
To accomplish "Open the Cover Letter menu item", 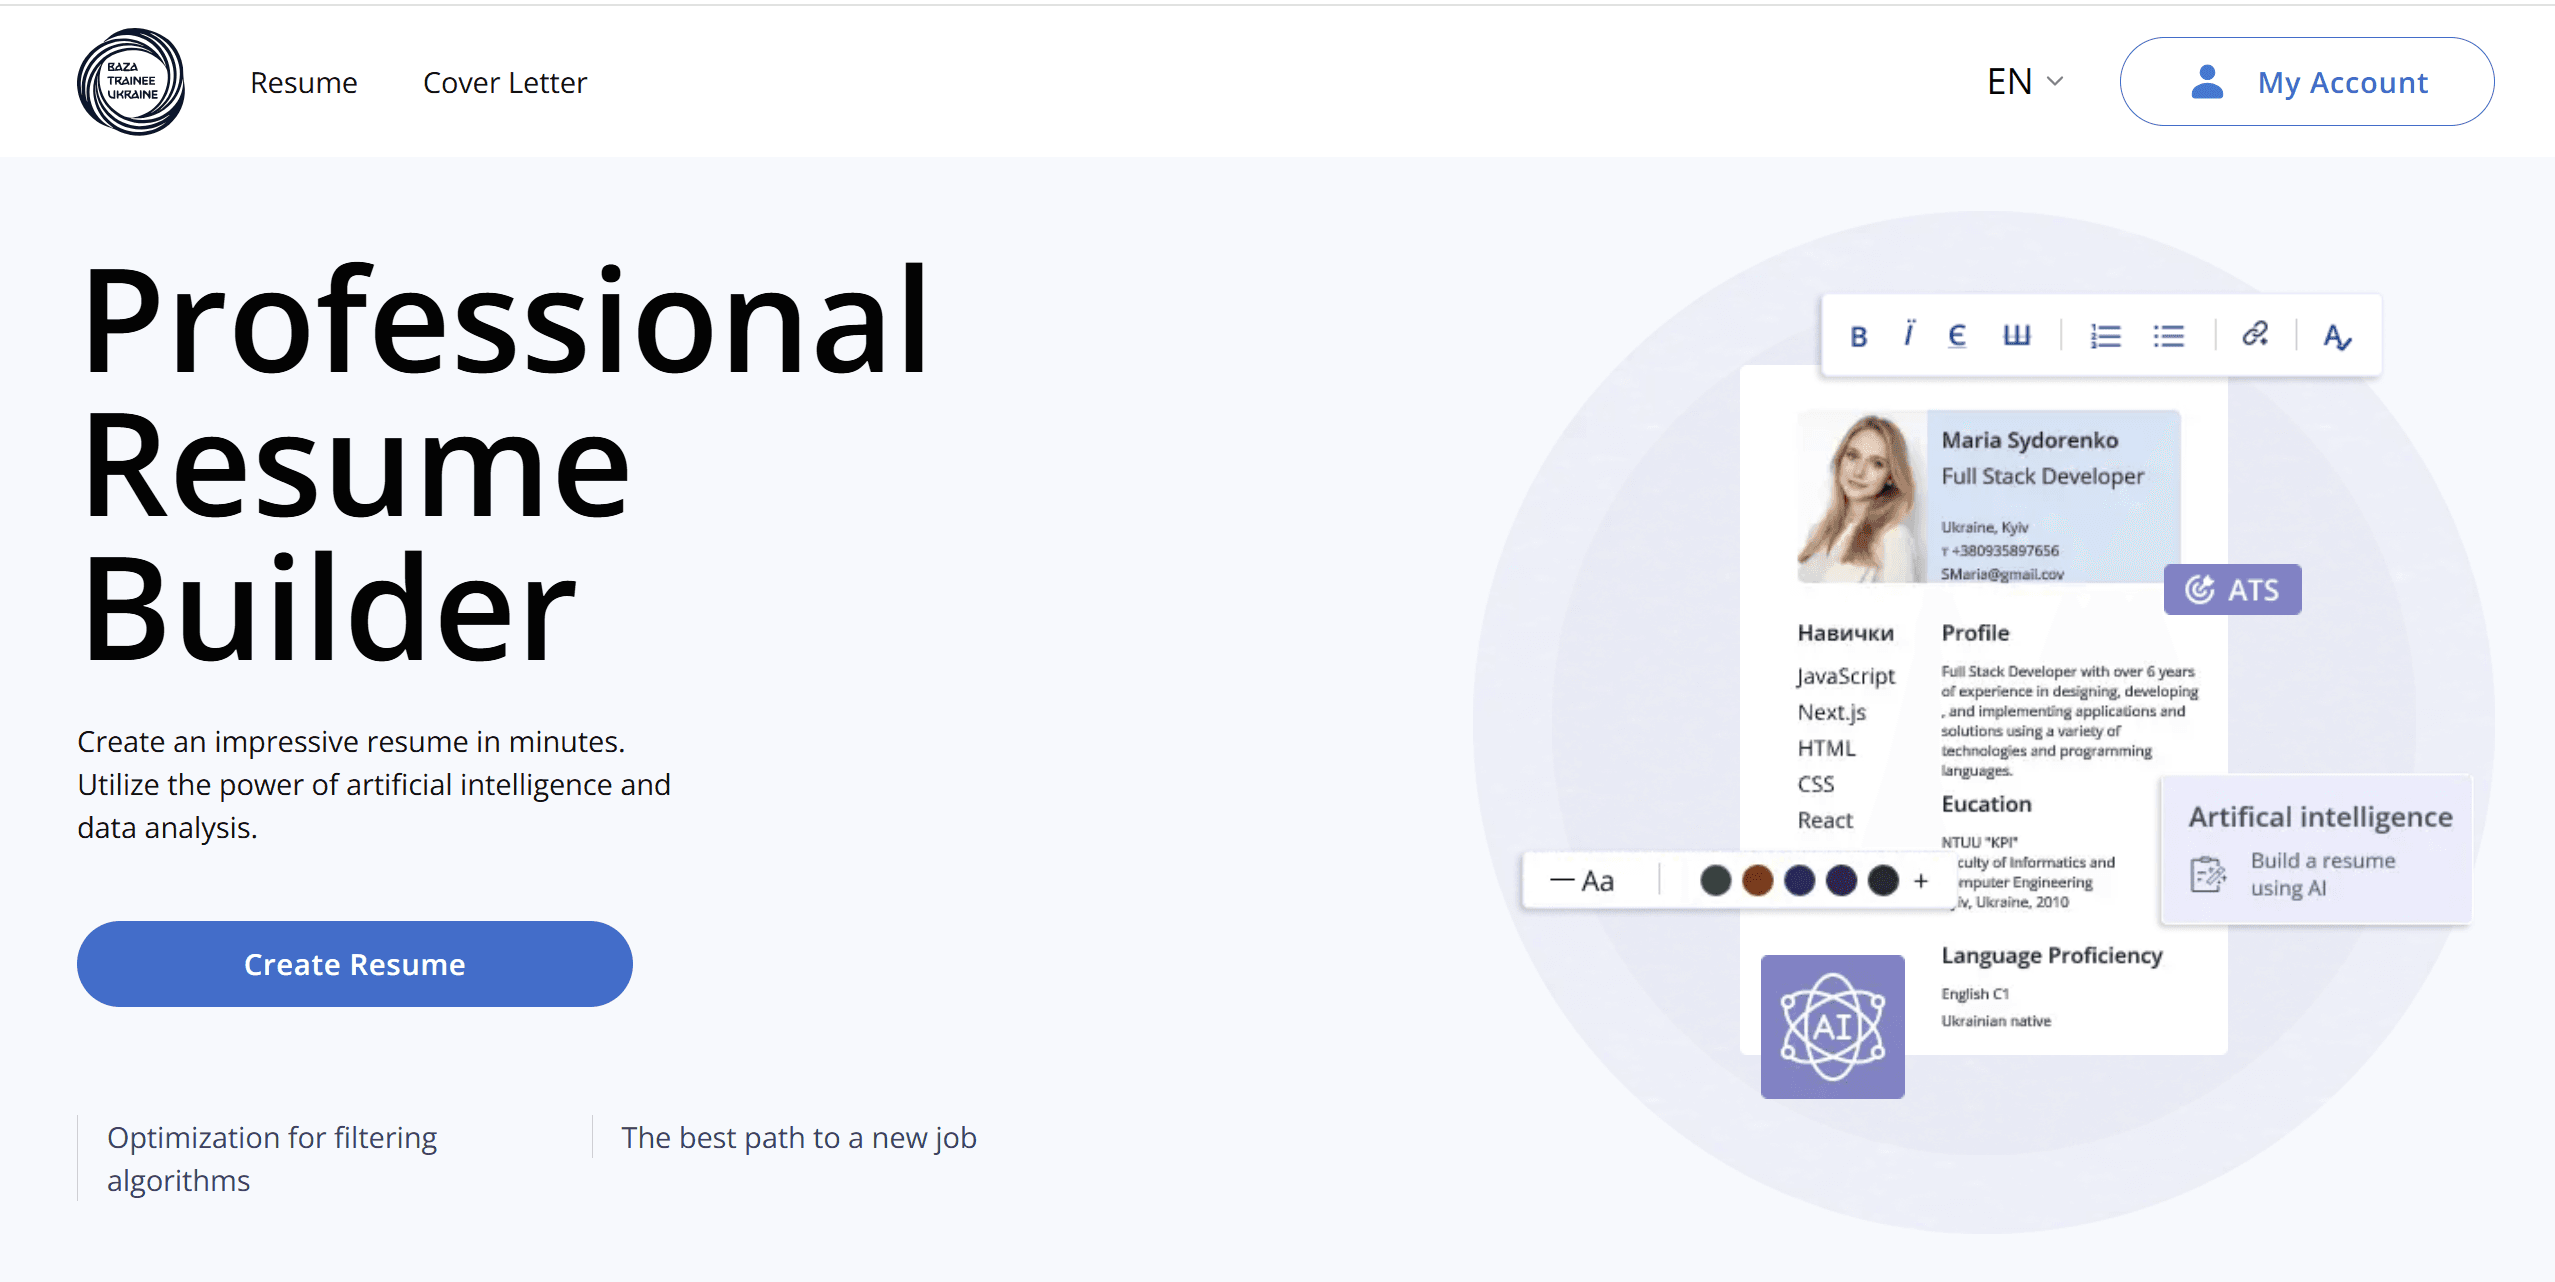I will pyautogui.click(x=504, y=83).
